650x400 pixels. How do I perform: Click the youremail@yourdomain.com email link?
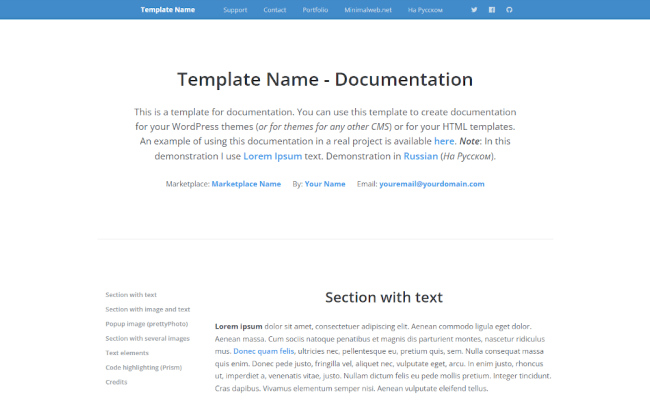(x=432, y=184)
